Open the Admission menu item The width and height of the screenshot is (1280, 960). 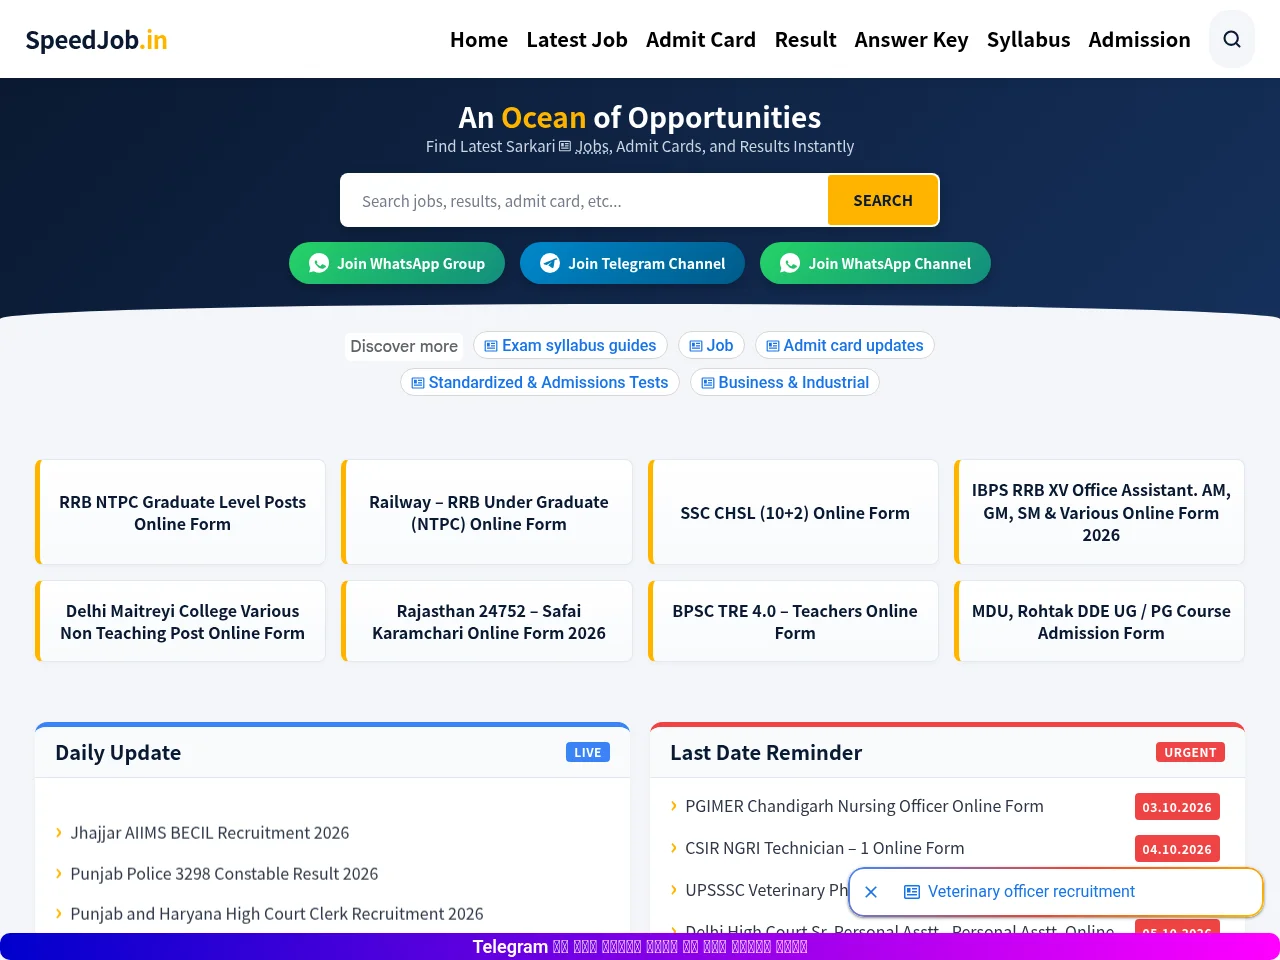(x=1139, y=40)
